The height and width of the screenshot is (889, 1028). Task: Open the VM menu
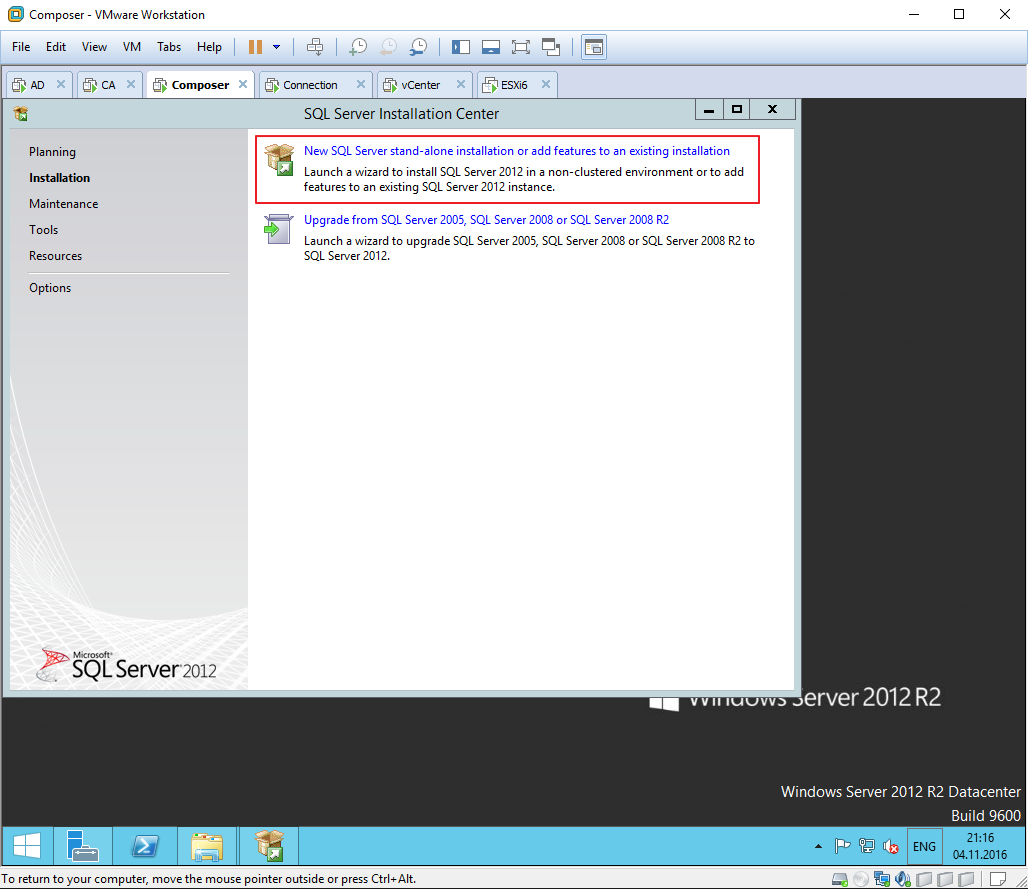[132, 47]
